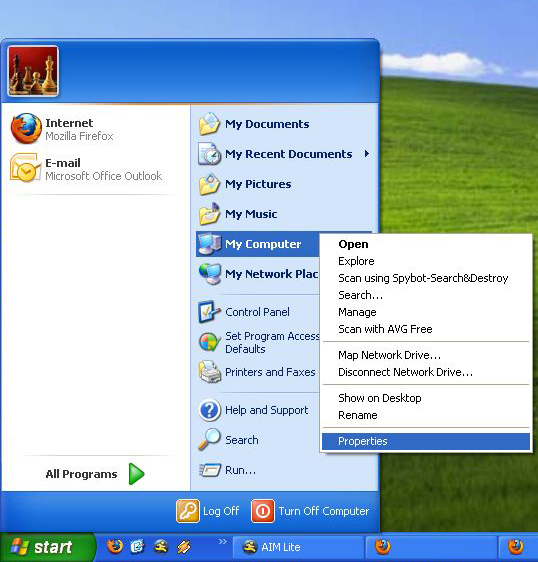Viewport: 538px width, 562px height.
Task: Click the Turn Off Computer button
Action: pos(310,511)
